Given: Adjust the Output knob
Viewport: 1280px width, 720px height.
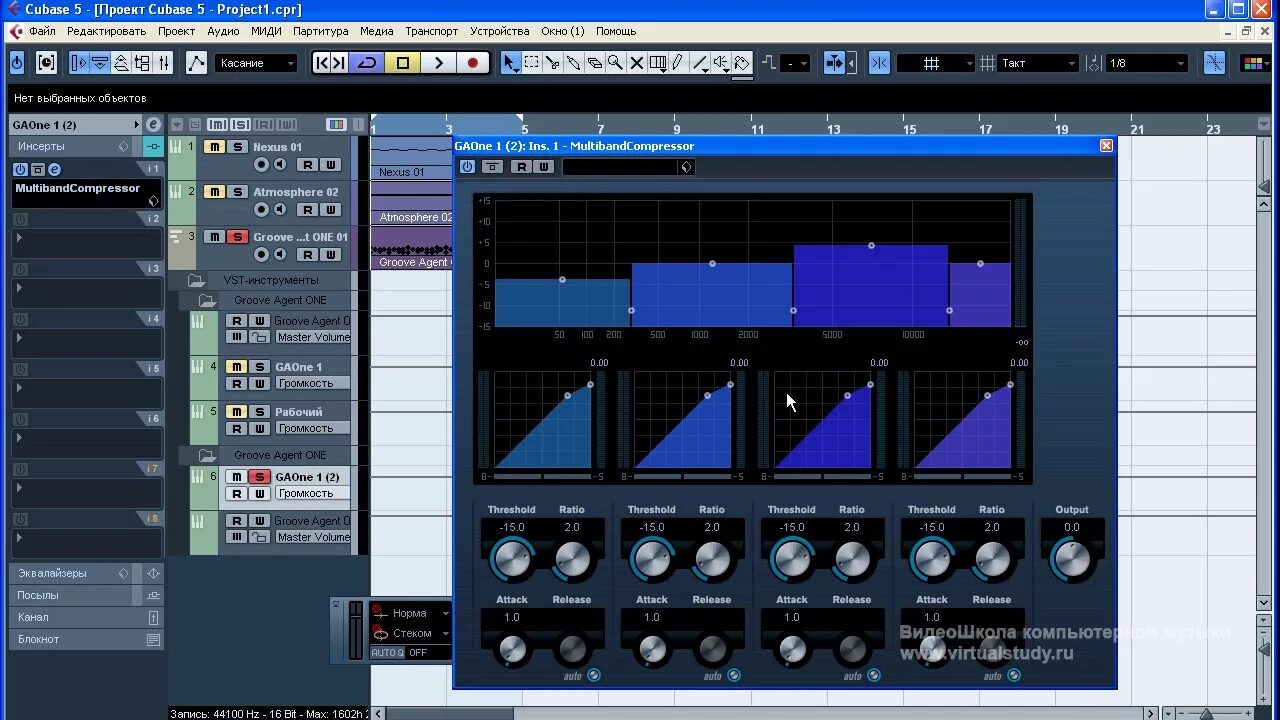Looking at the screenshot, I should (x=1072, y=558).
